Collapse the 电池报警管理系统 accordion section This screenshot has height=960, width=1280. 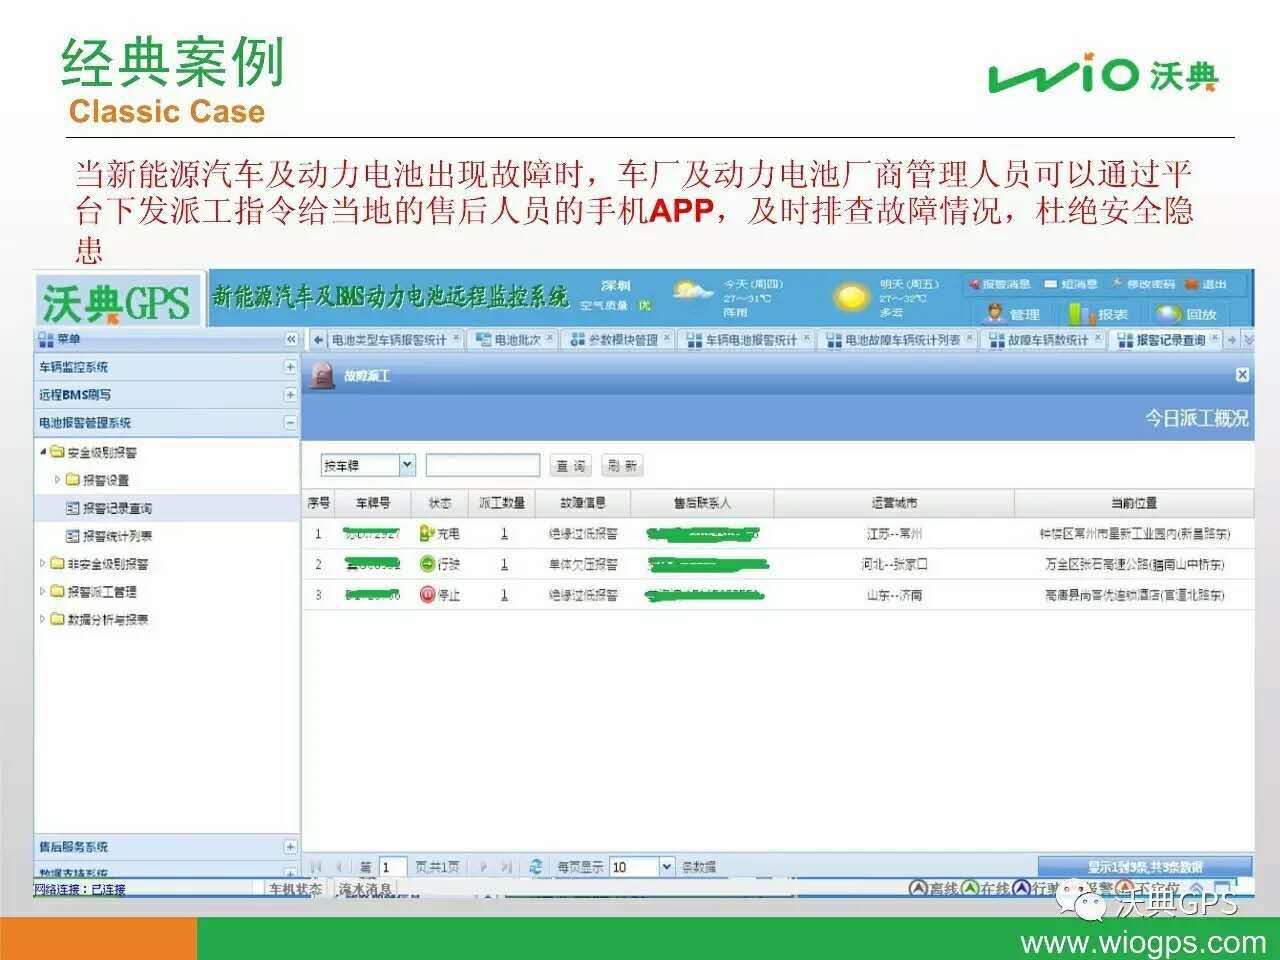click(290, 423)
